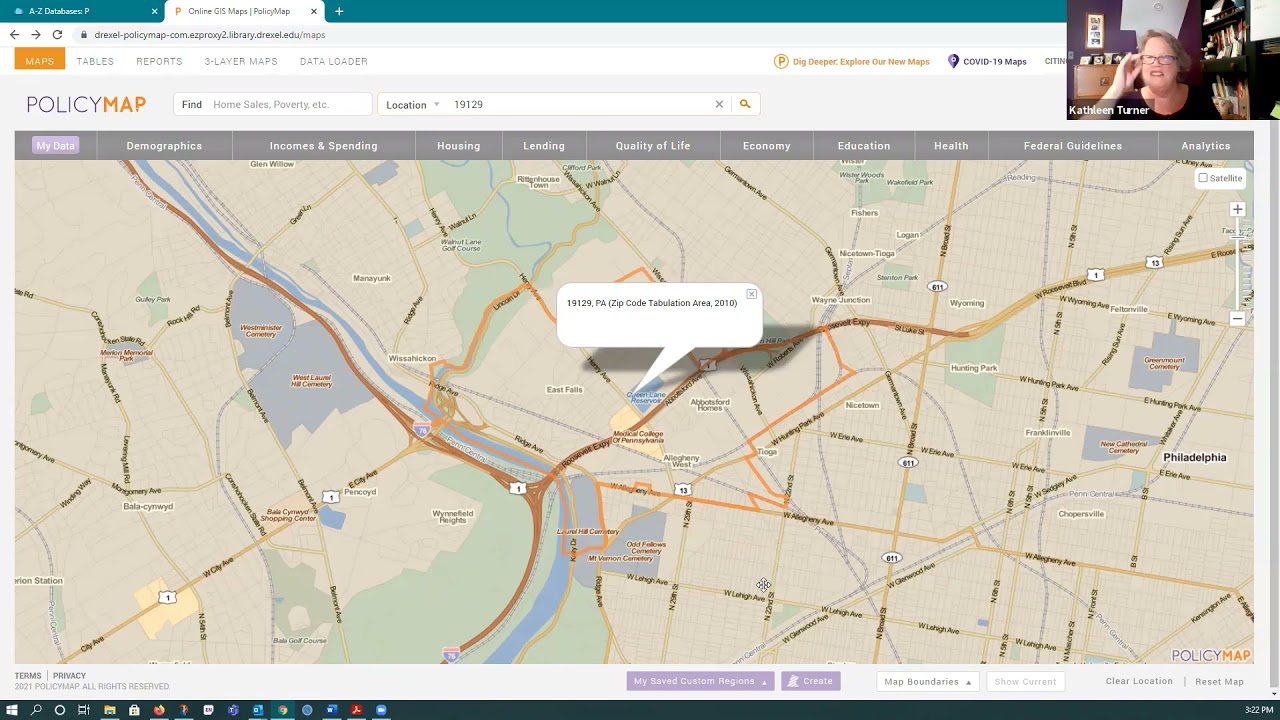Open Firefox from the taskbar
The height and width of the screenshot is (720, 1280).
pyautogui.click(x=159, y=710)
